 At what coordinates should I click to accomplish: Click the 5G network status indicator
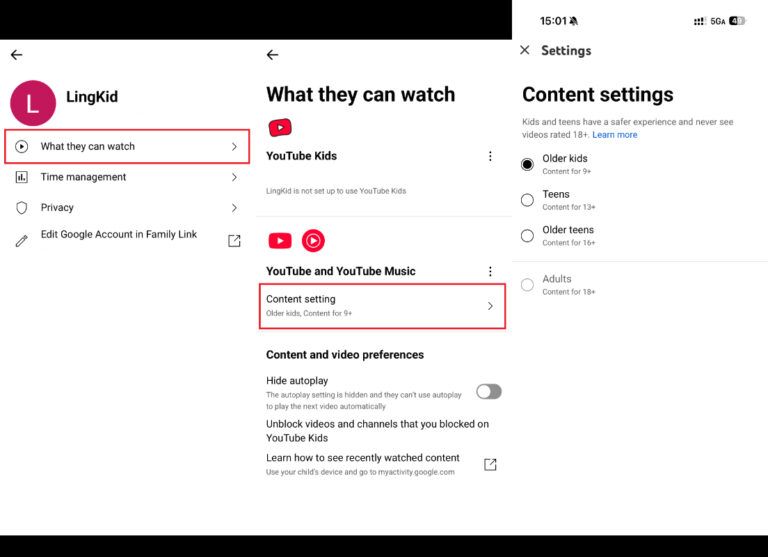tap(718, 21)
